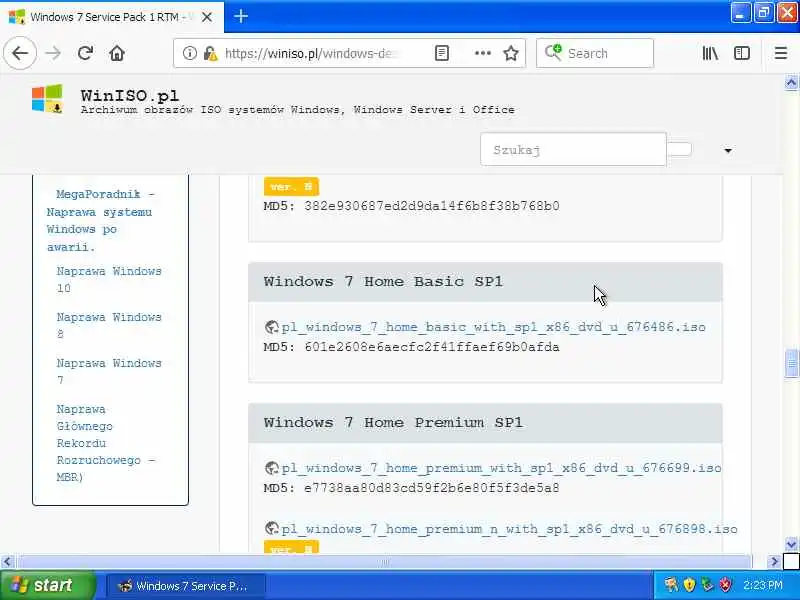Reload the current page

[x=85, y=53]
